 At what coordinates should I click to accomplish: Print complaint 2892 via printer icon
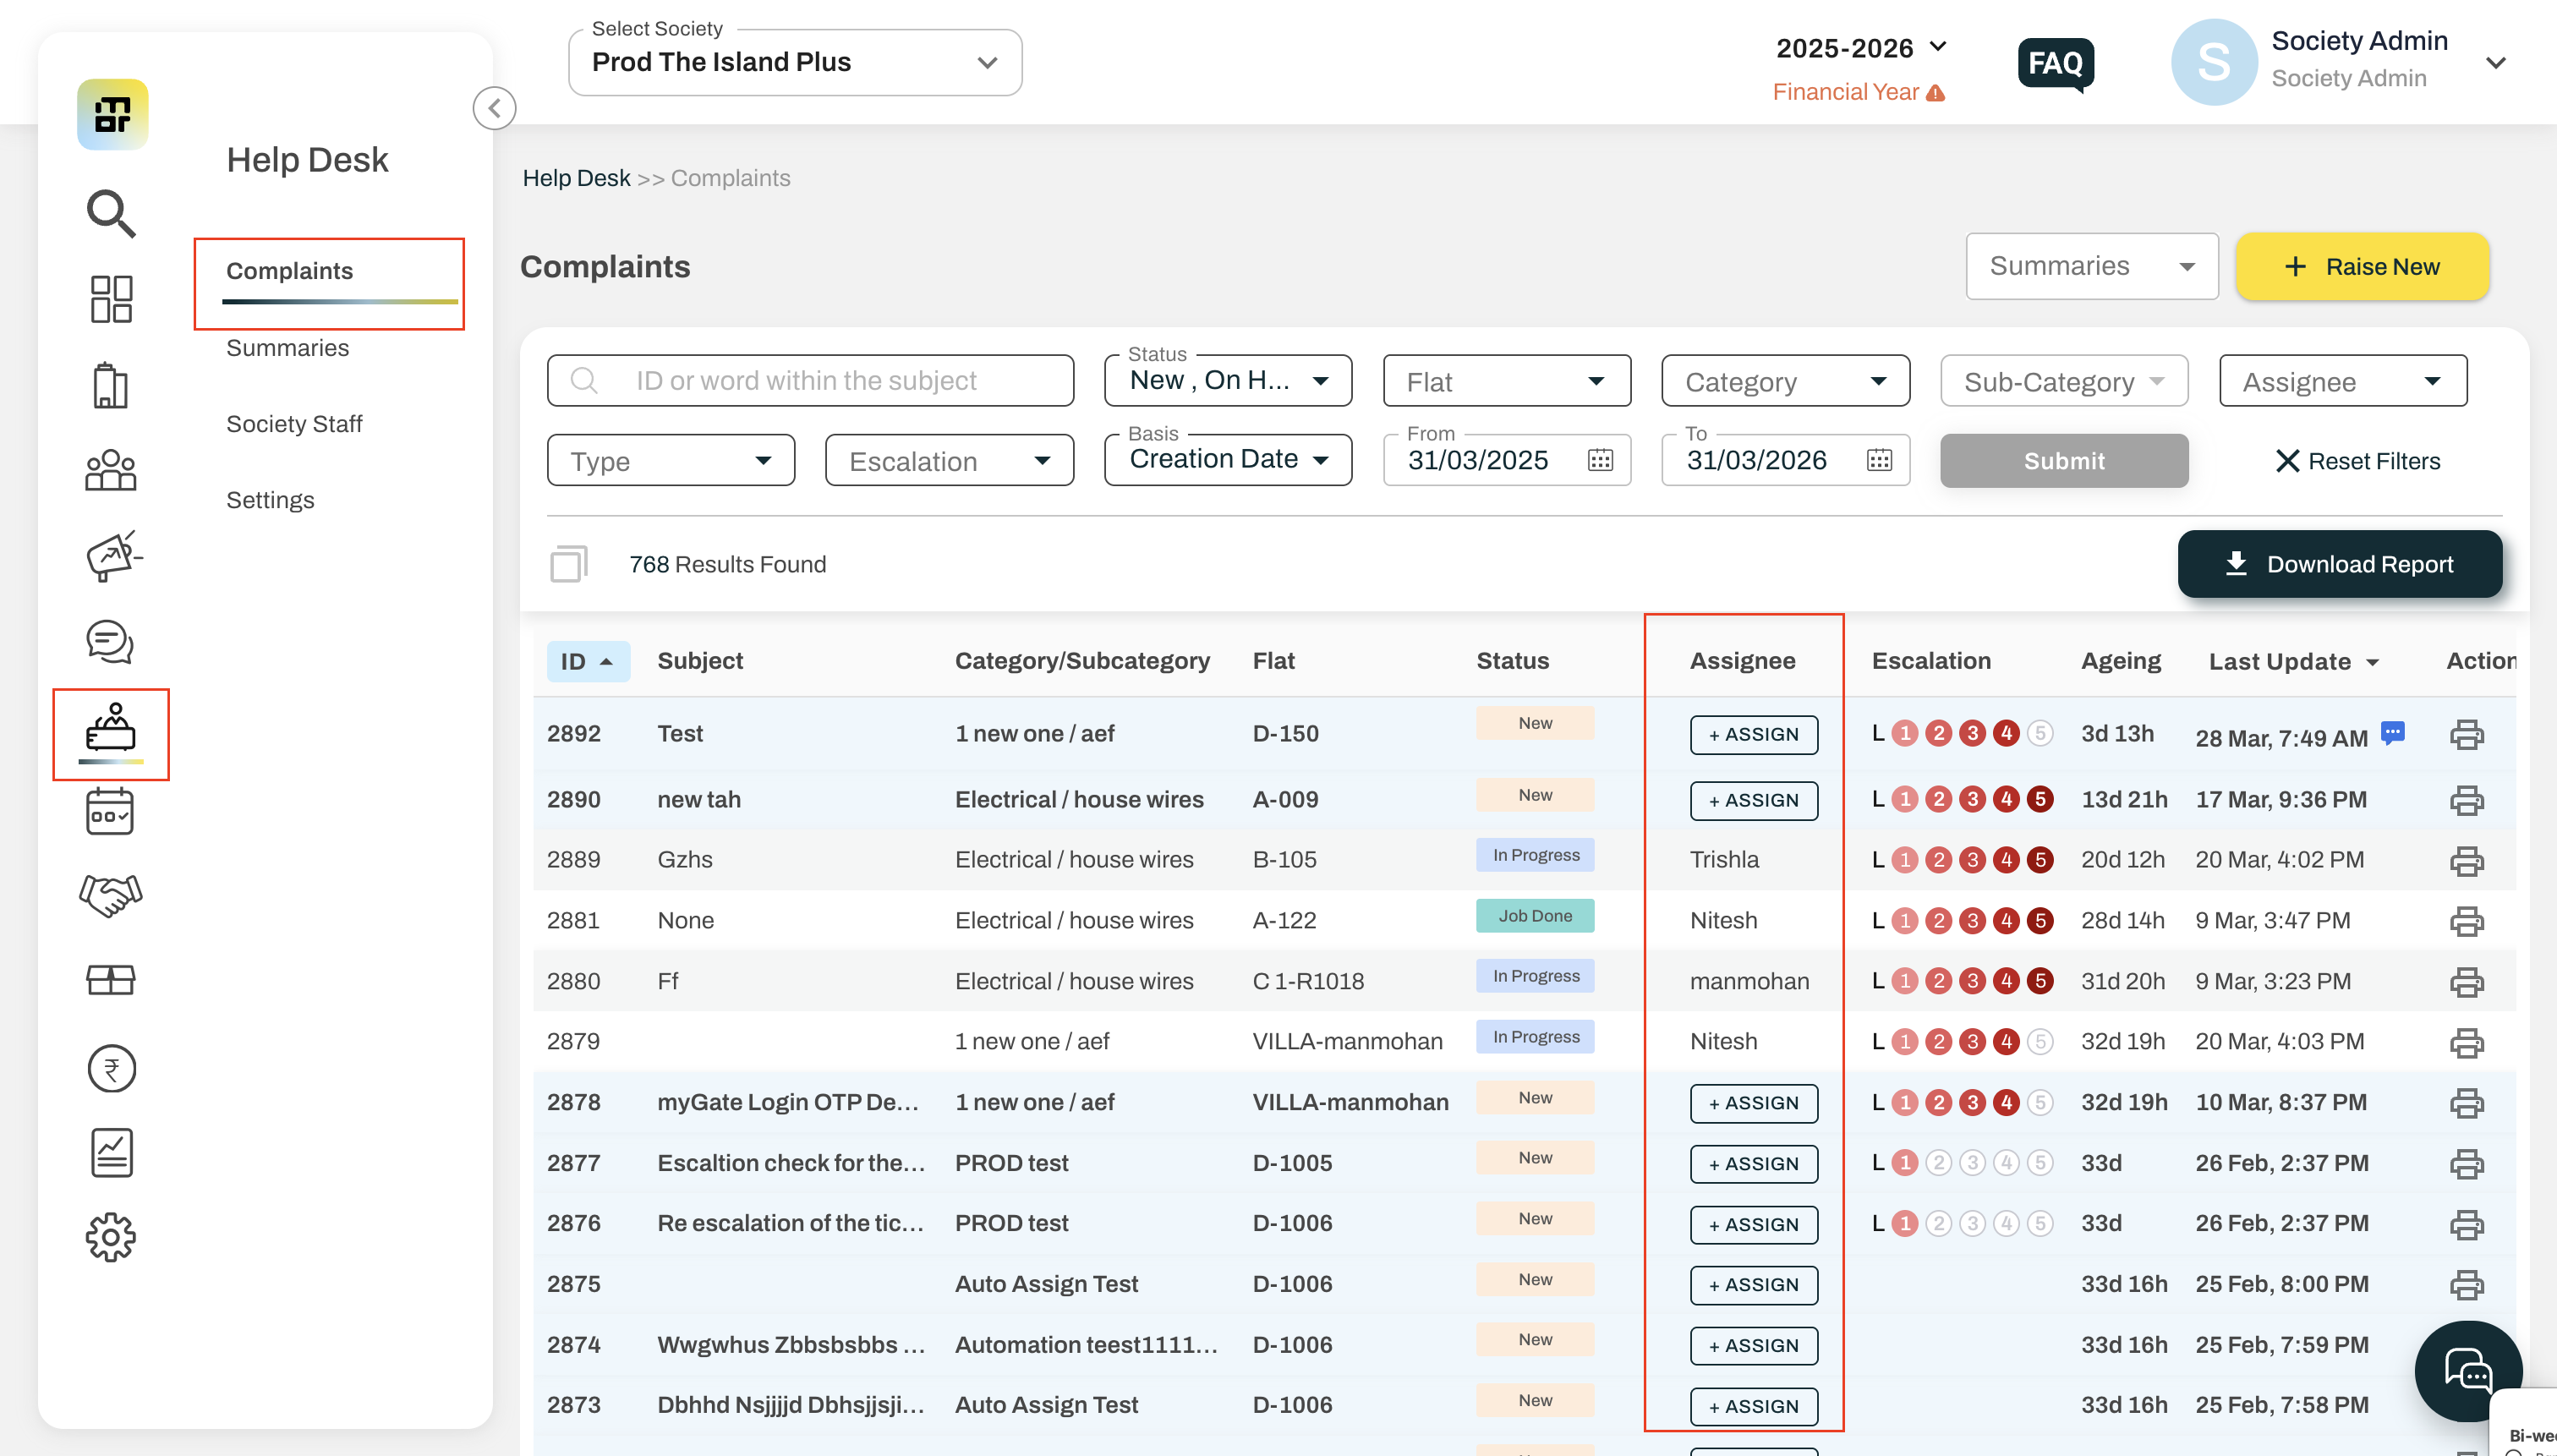coord(2466,735)
